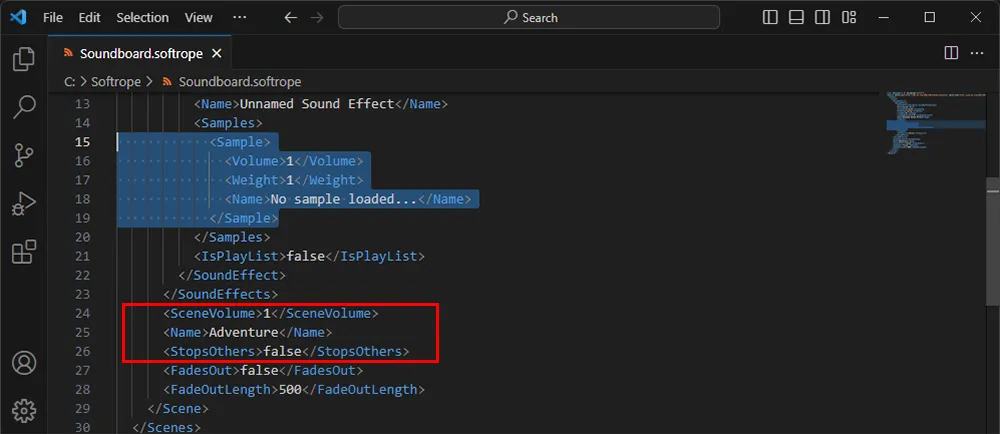Viewport: 1000px width, 434px height.
Task: Click line number 24 in gutter
Action: 82,313
